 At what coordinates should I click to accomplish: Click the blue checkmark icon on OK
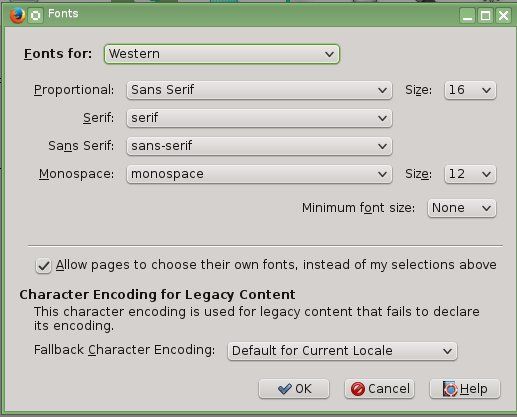pyautogui.click(x=284, y=389)
